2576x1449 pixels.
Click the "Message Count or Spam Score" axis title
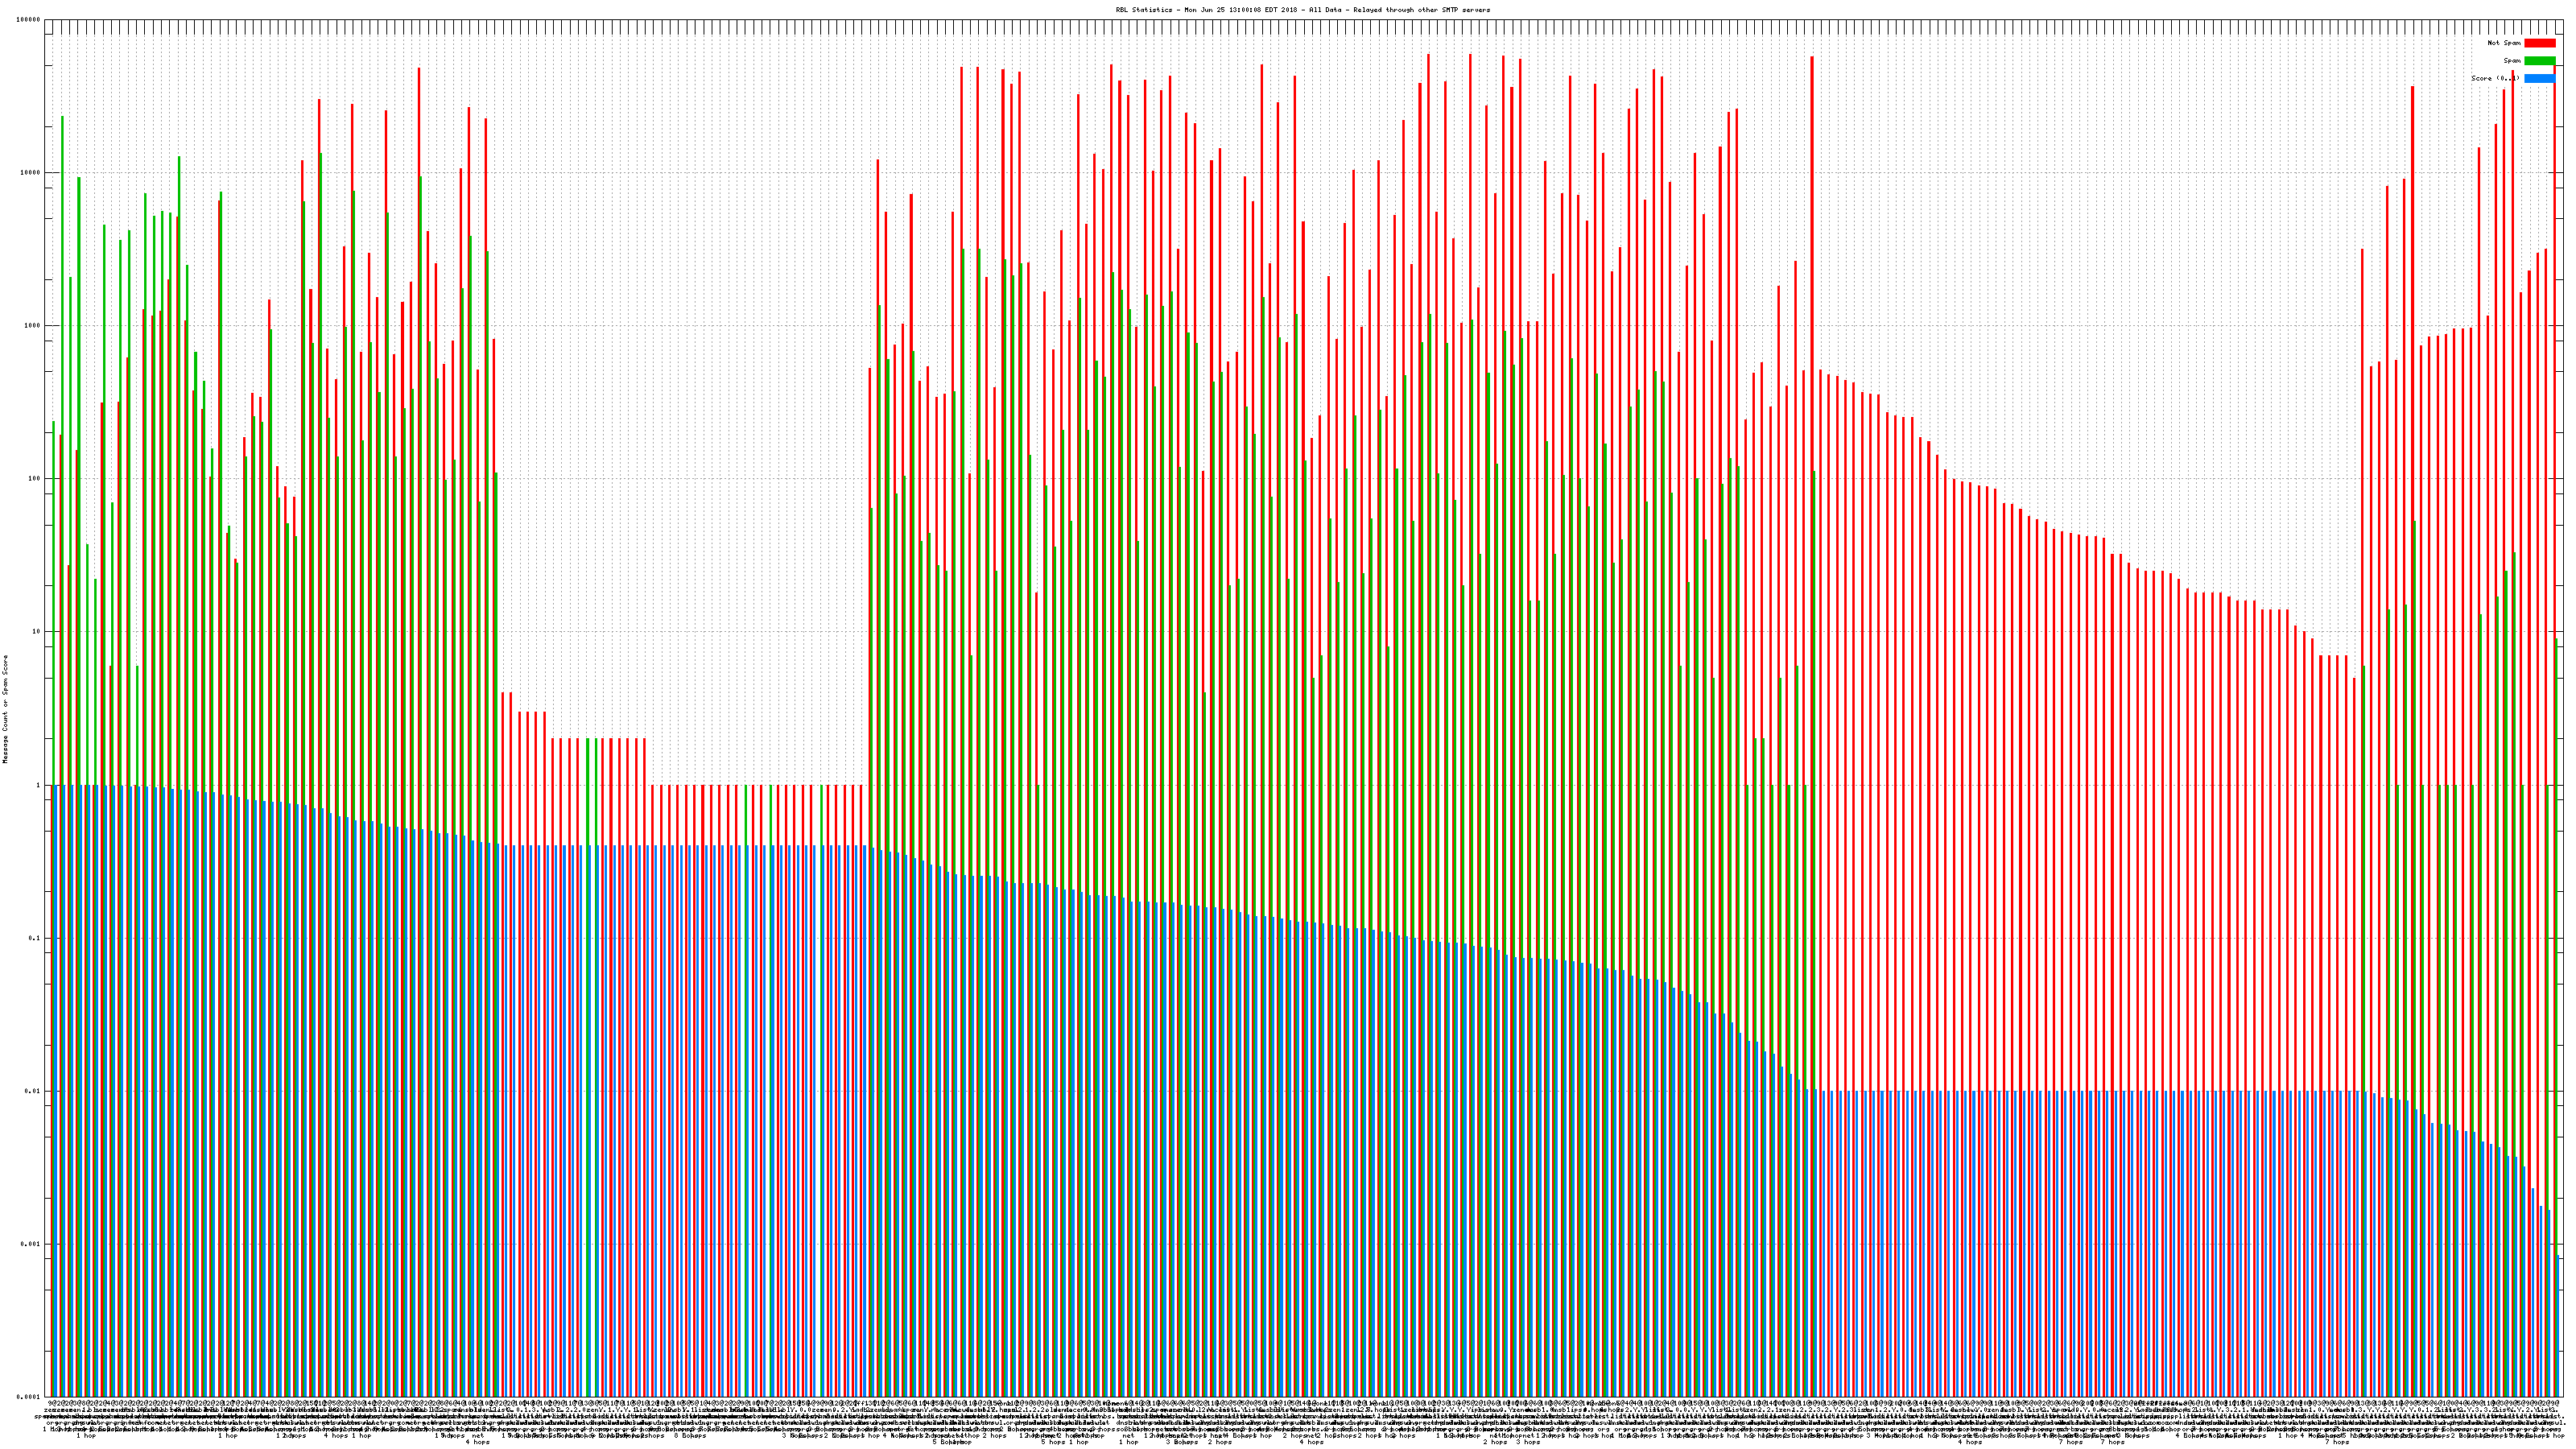pos(5,709)
